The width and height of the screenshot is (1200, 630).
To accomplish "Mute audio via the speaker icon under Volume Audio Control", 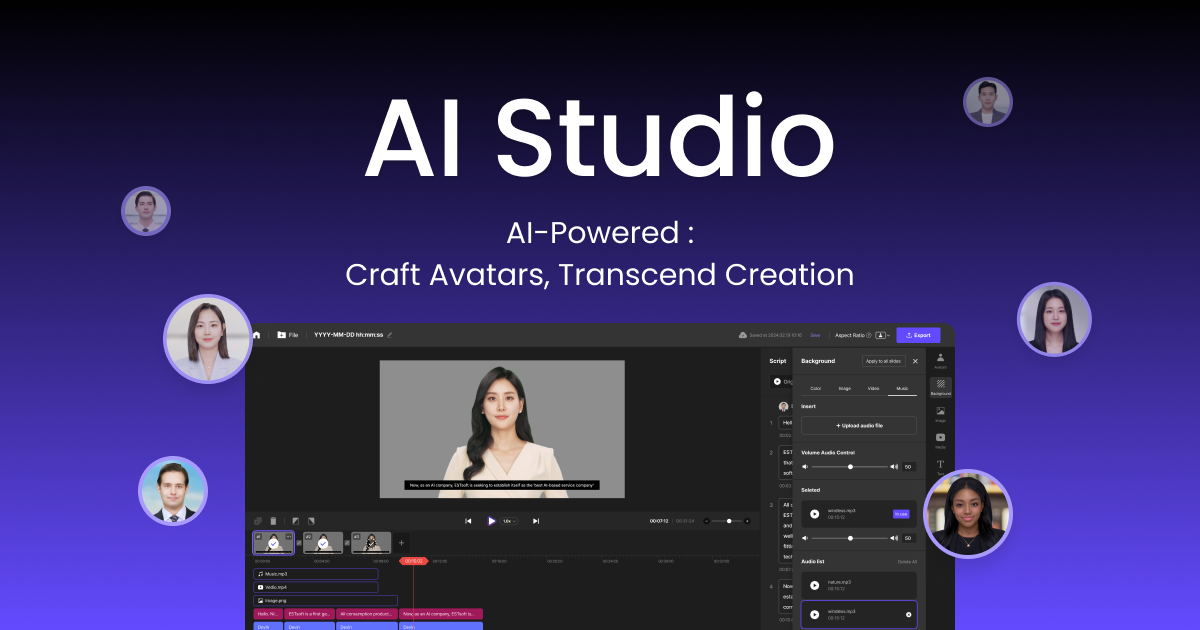I will click(x=806, y=466).
